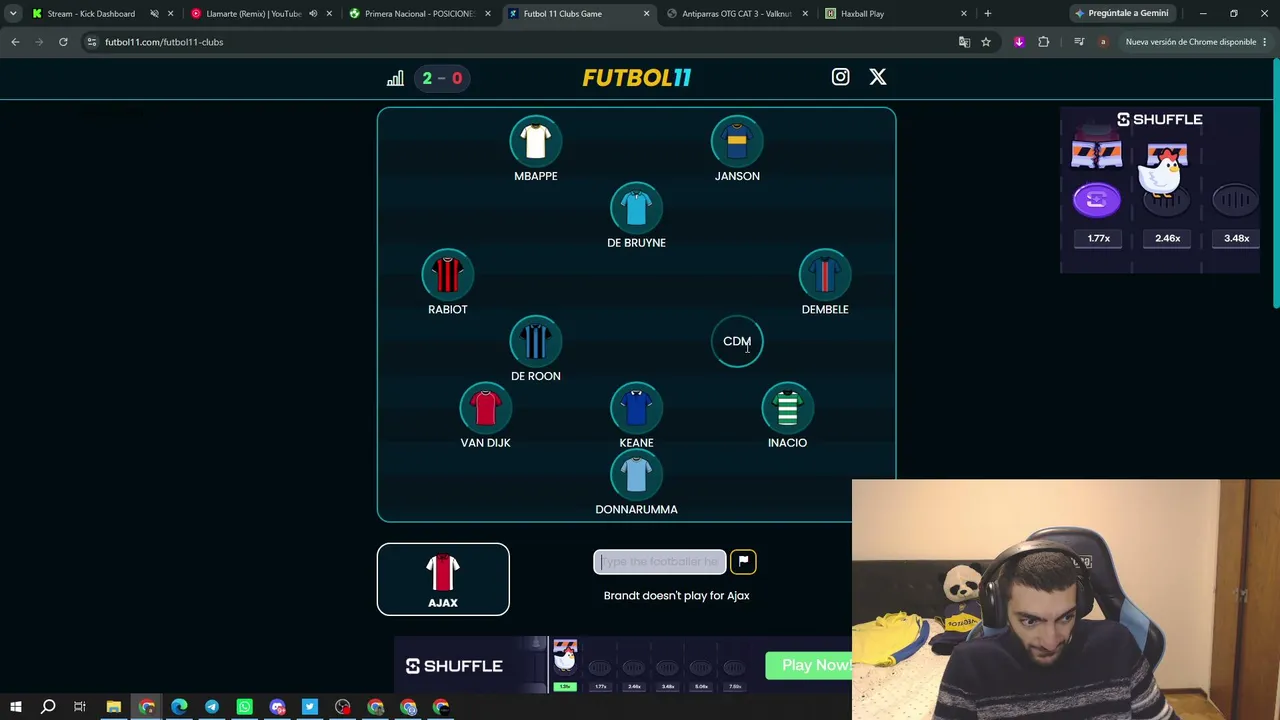Click the Ajax club card

[443, 579]
